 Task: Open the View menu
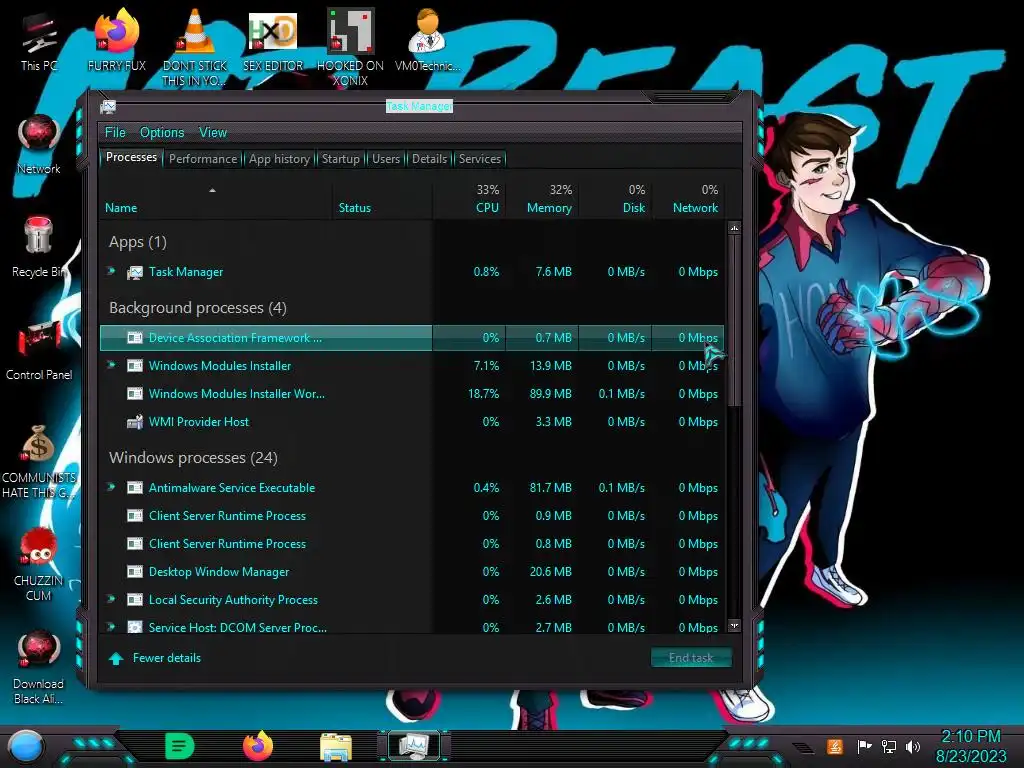(x=213, y=133)
